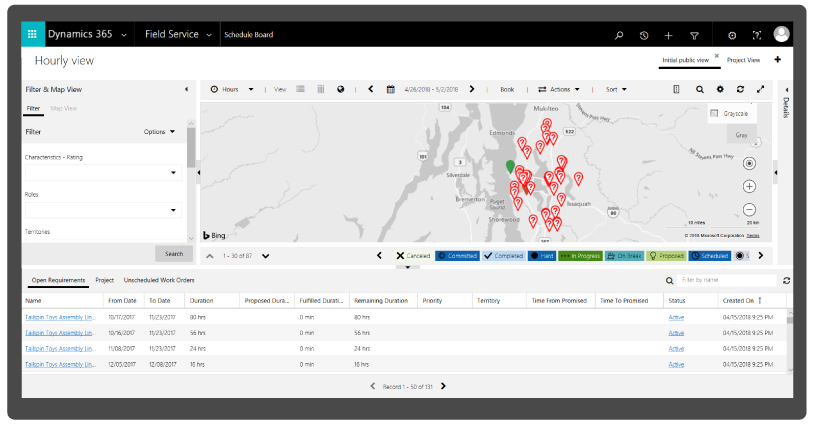Click the plus quick create icon

668,35
